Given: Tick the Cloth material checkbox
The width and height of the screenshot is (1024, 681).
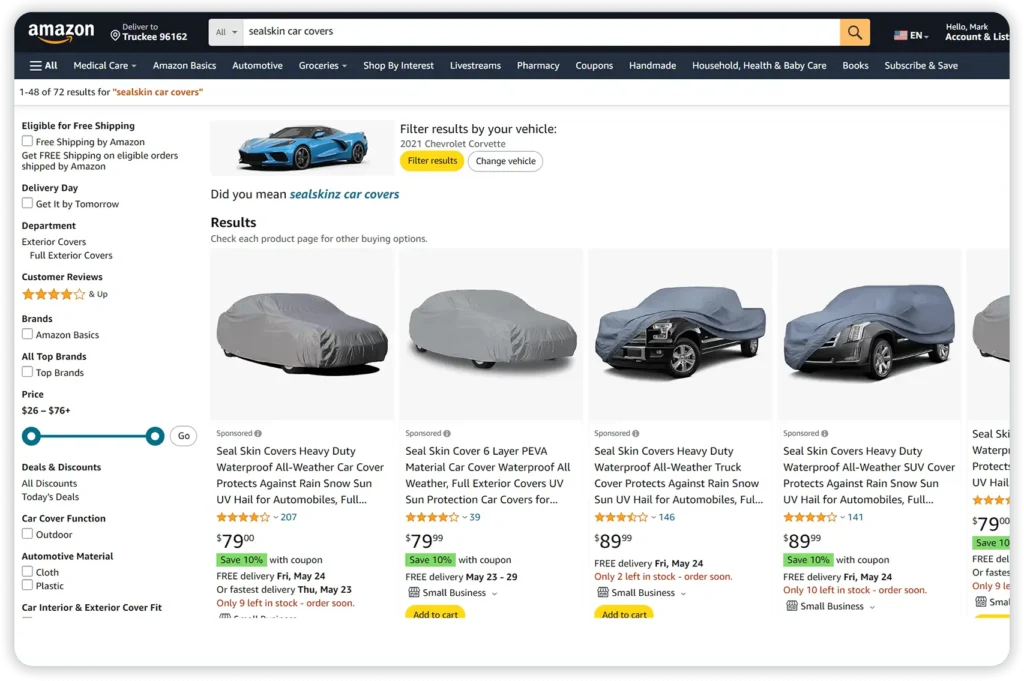Looking at the screenshot, I should pos(27,571).
